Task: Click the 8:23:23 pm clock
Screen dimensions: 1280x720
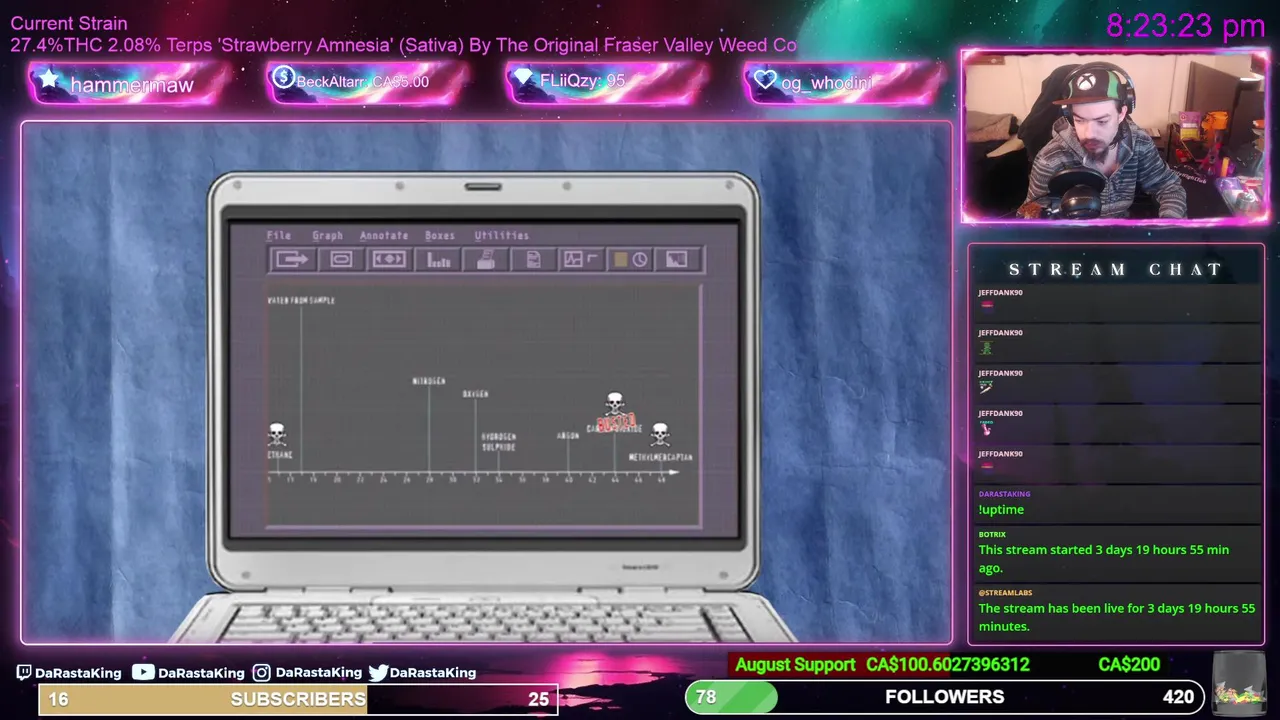Action: pyautogui.click(x=1186, y=26)
